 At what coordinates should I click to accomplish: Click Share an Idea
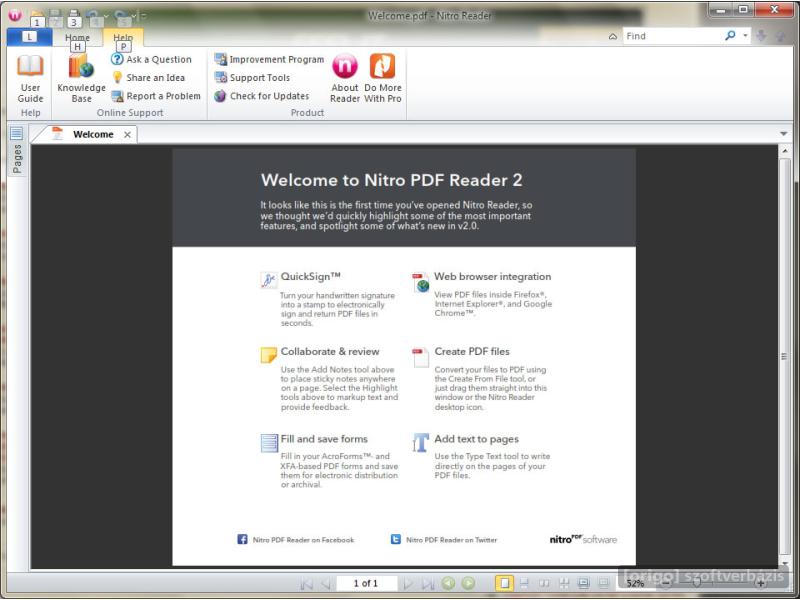pyautogui.click(x=148, y=78)
